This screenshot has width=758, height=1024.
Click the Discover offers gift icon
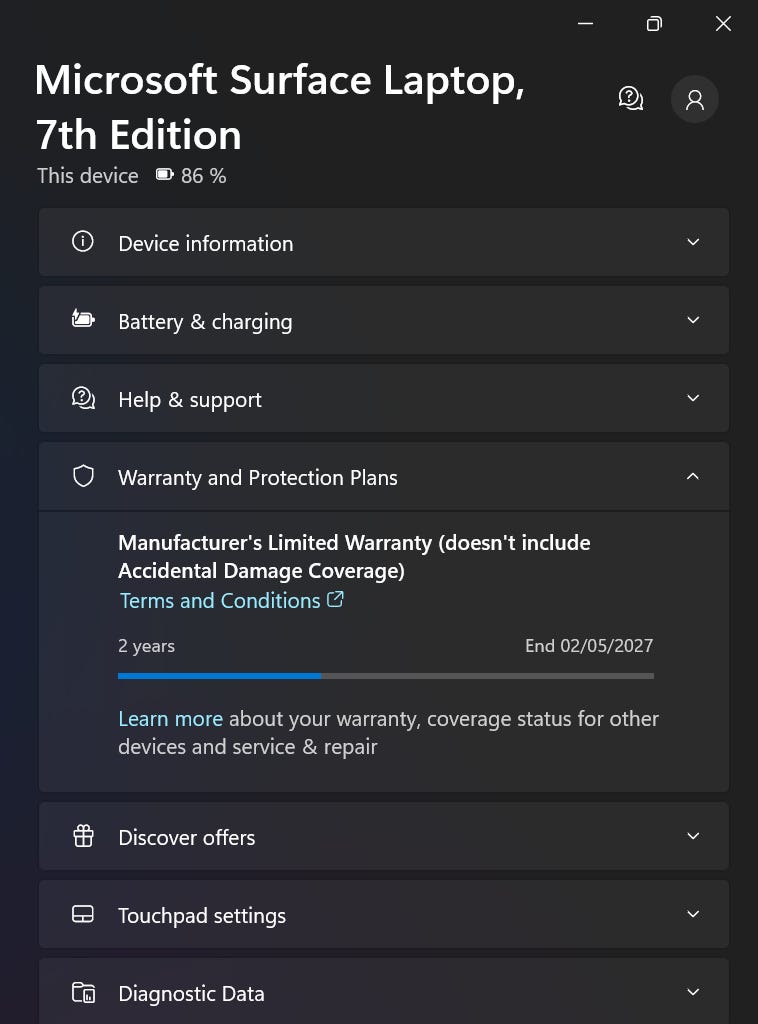tap(83, 836)
